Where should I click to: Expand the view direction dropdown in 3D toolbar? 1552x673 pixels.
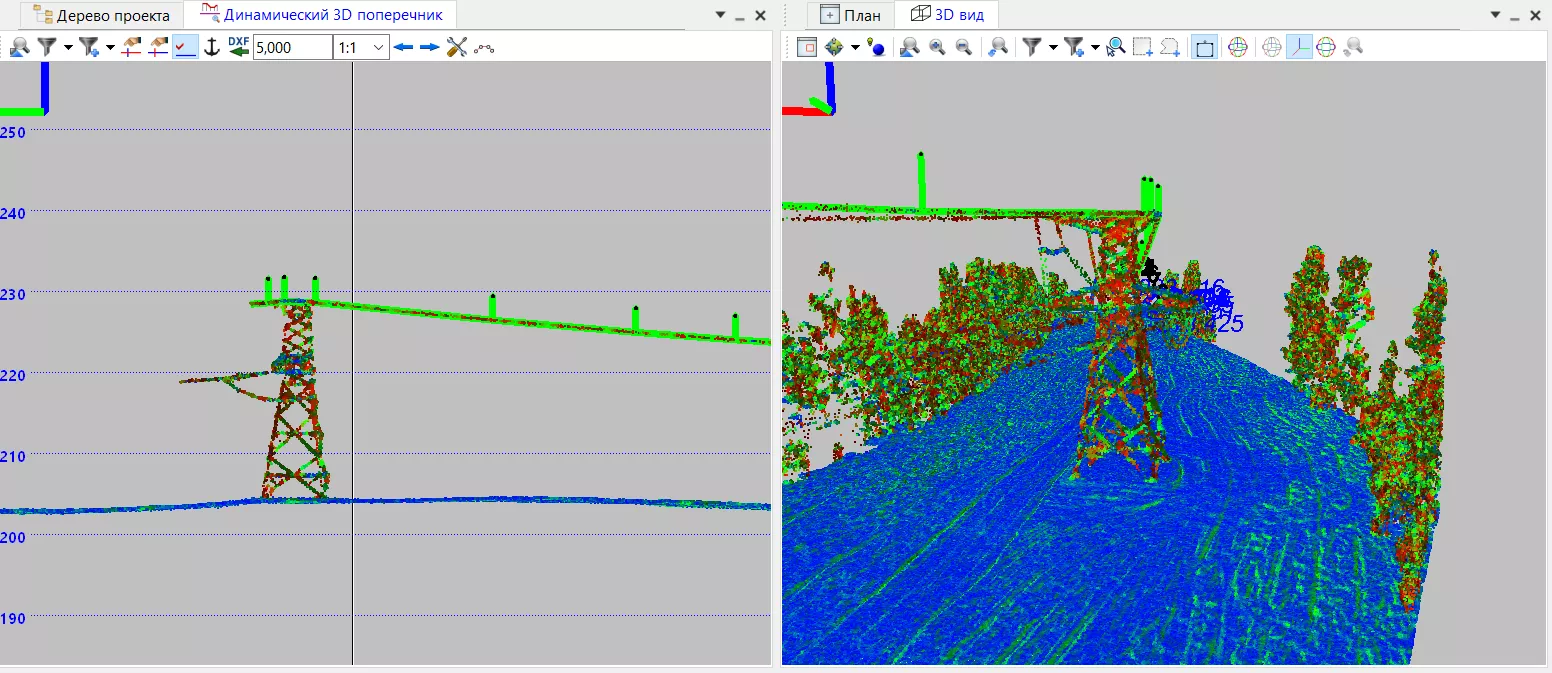tap(855, 47)
